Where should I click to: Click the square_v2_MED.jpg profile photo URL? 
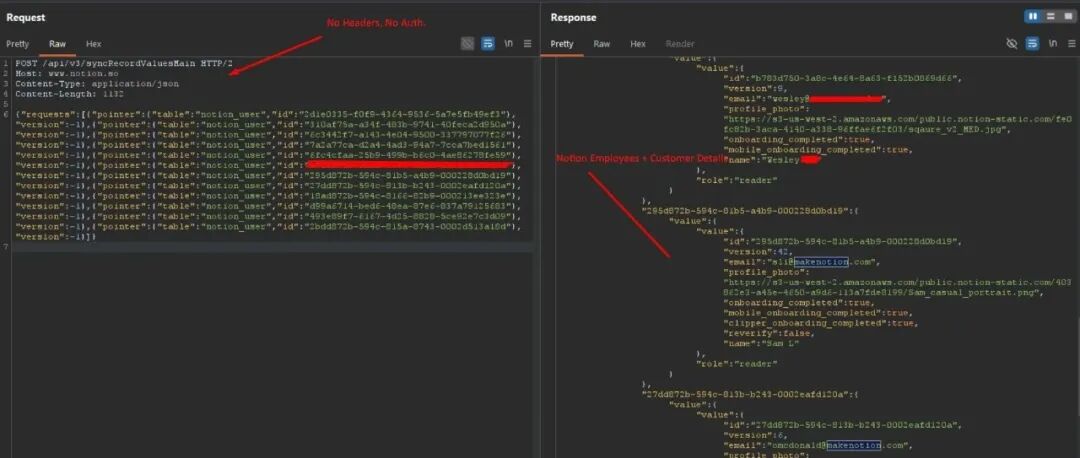pyautogui.click(x=896, y=124)
